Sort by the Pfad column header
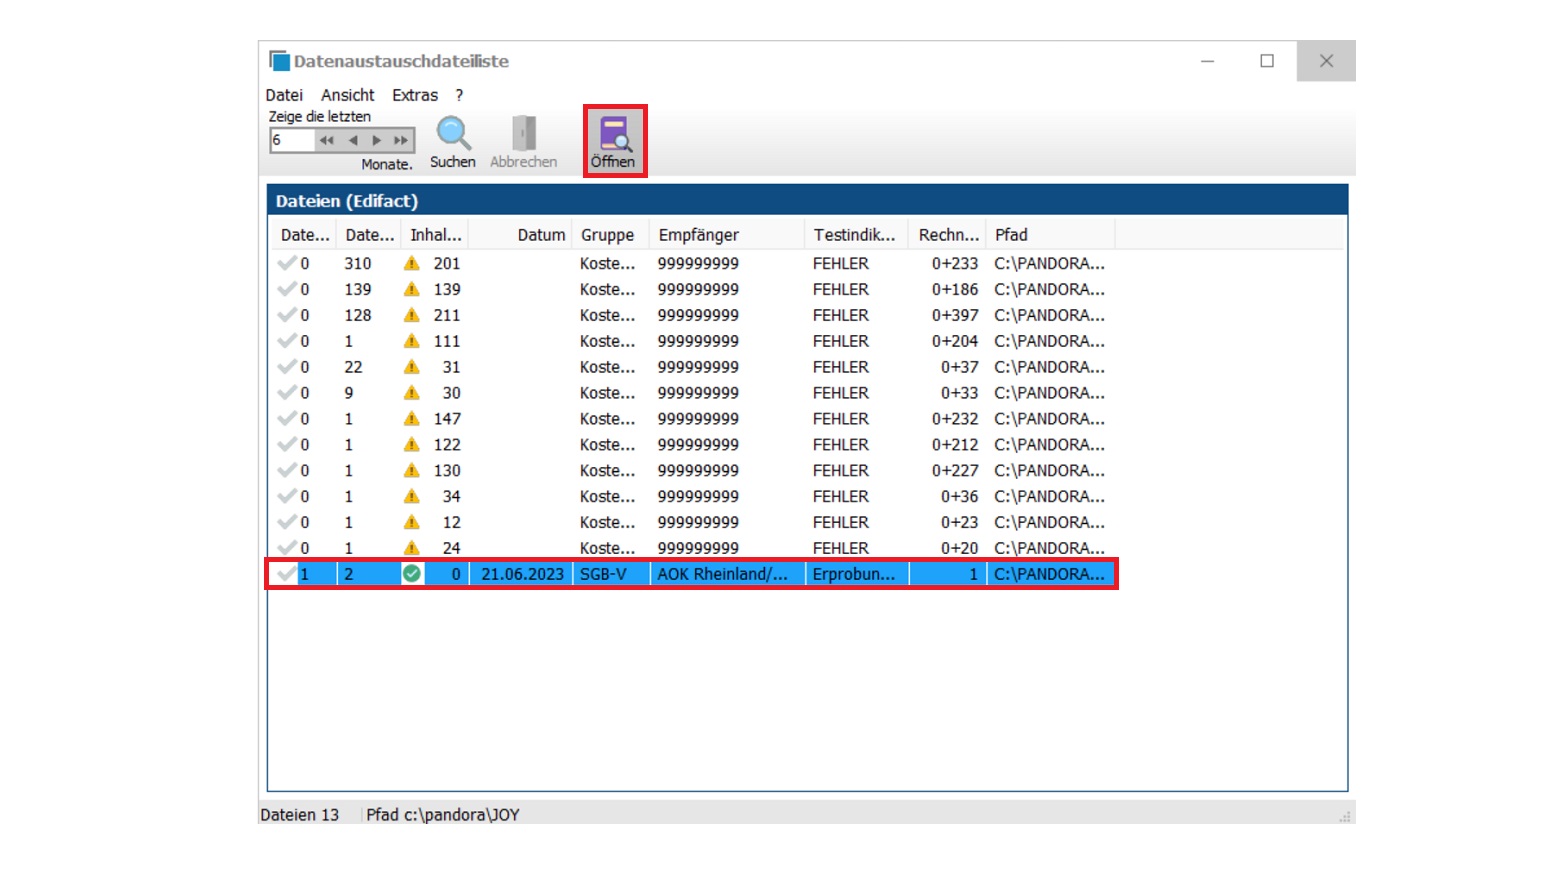The width and height of the screenshot is (1568, 872). click(1050, 235)
